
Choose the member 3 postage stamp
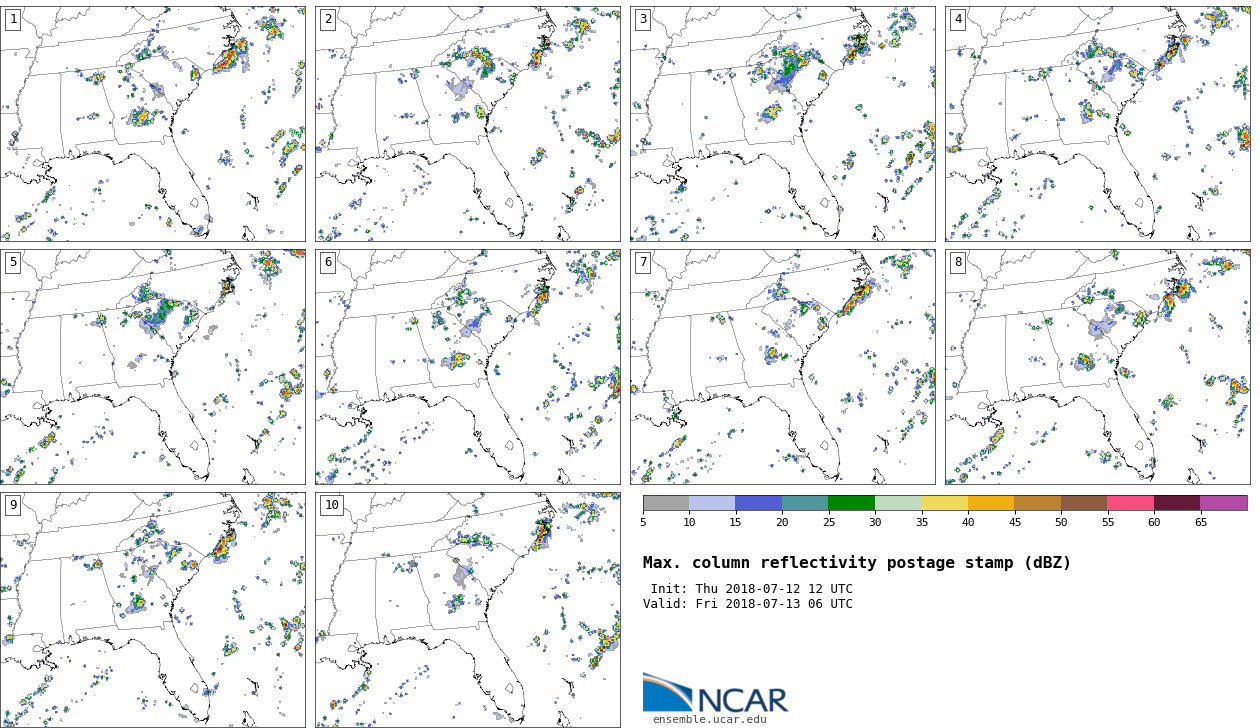coord(782,124)
